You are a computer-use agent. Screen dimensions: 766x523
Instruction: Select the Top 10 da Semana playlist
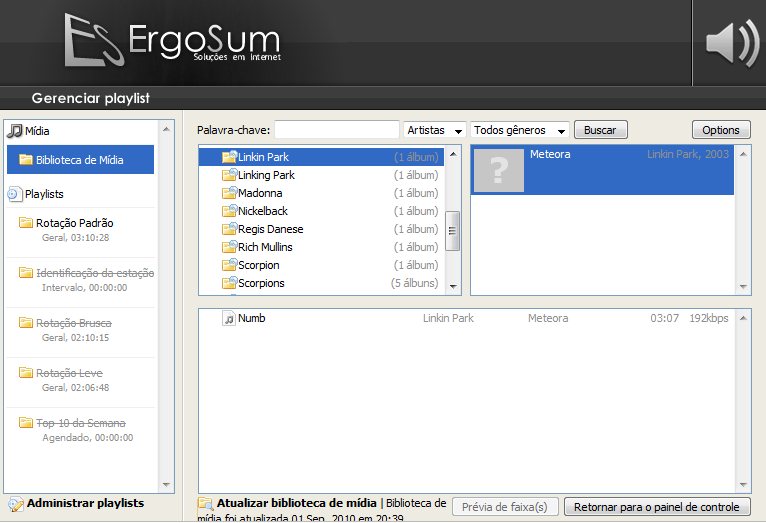pos(80,430)
